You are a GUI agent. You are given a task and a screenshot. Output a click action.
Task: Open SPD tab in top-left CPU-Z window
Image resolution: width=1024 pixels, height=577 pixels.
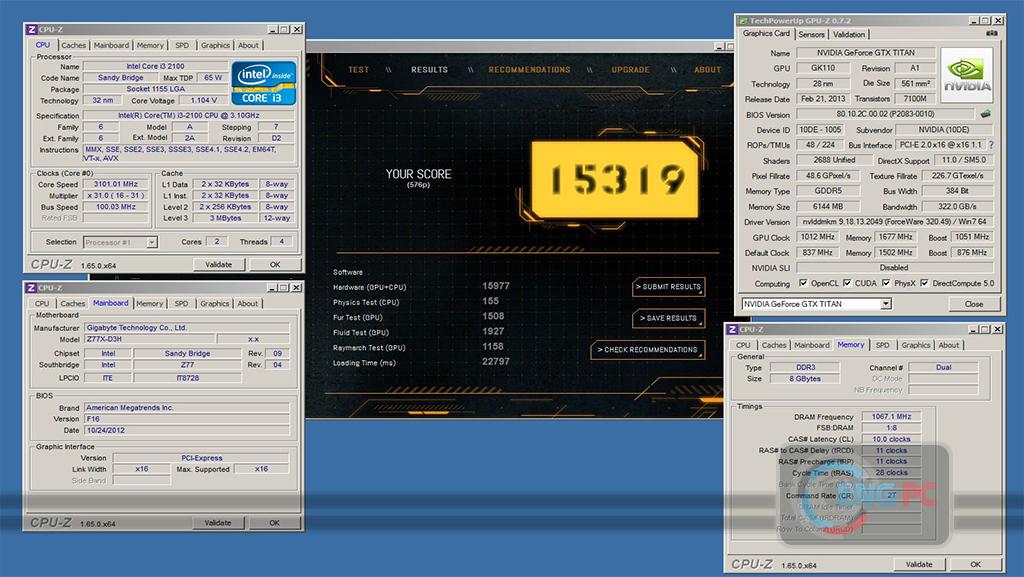[182, 46]
